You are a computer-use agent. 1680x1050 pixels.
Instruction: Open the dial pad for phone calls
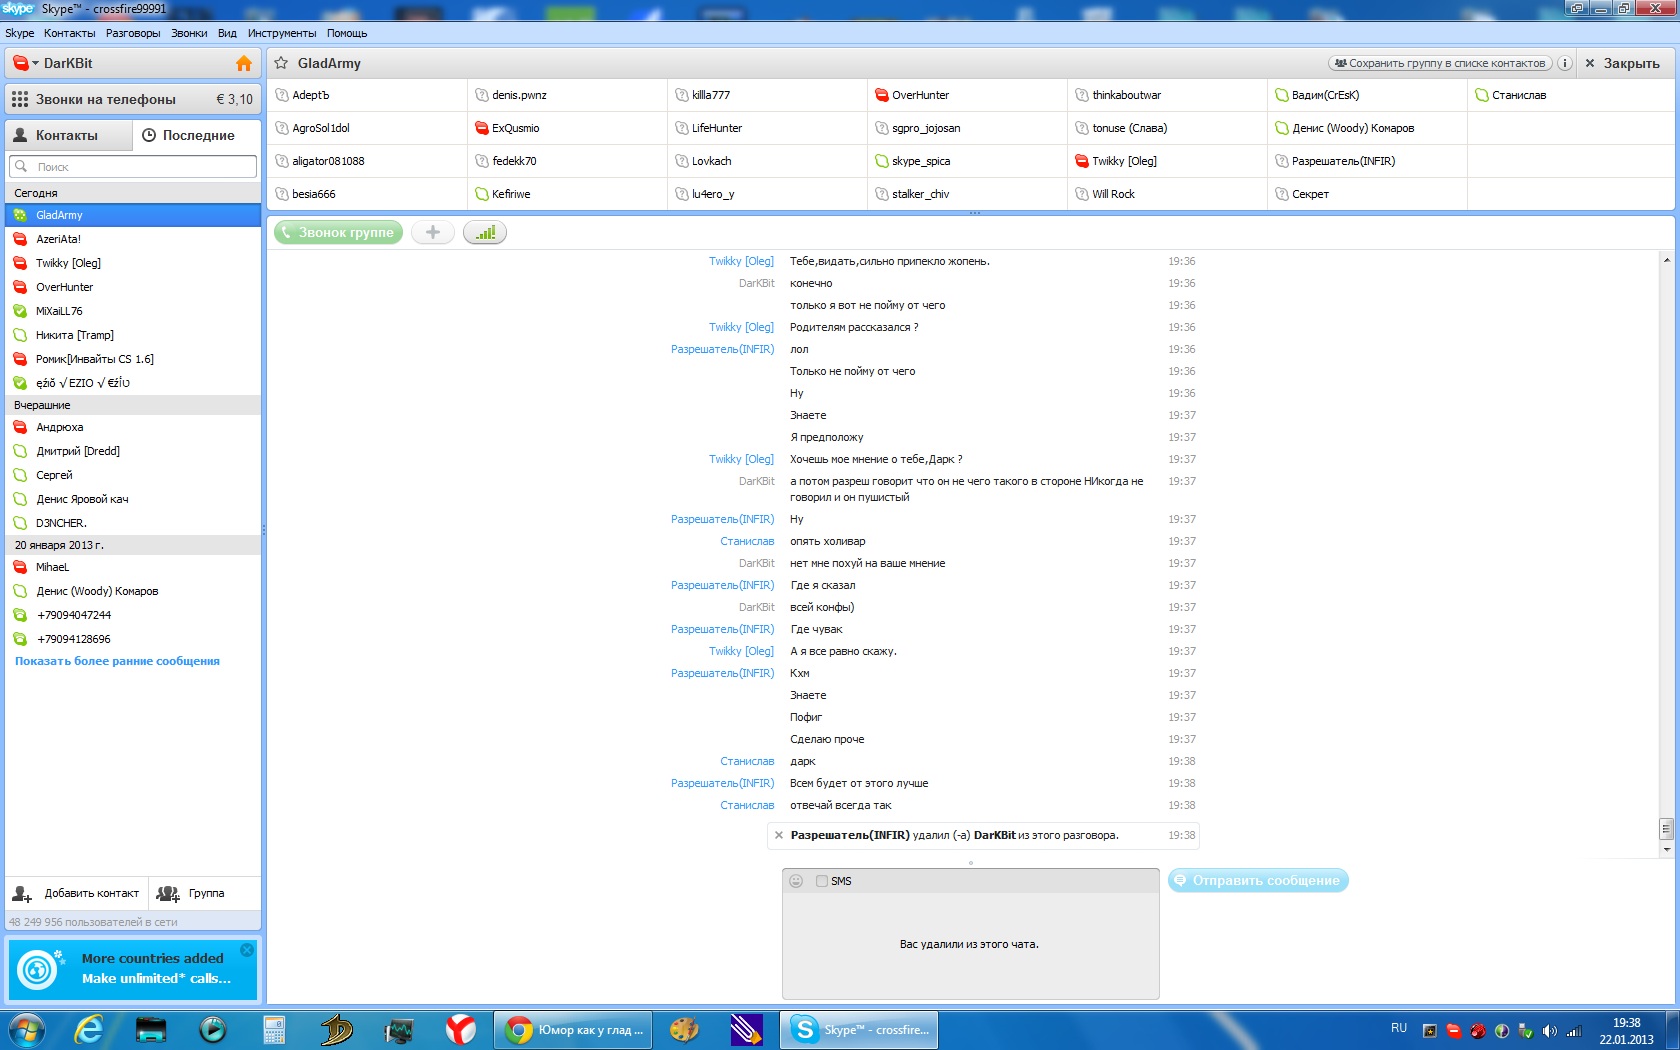coord(20,99)
